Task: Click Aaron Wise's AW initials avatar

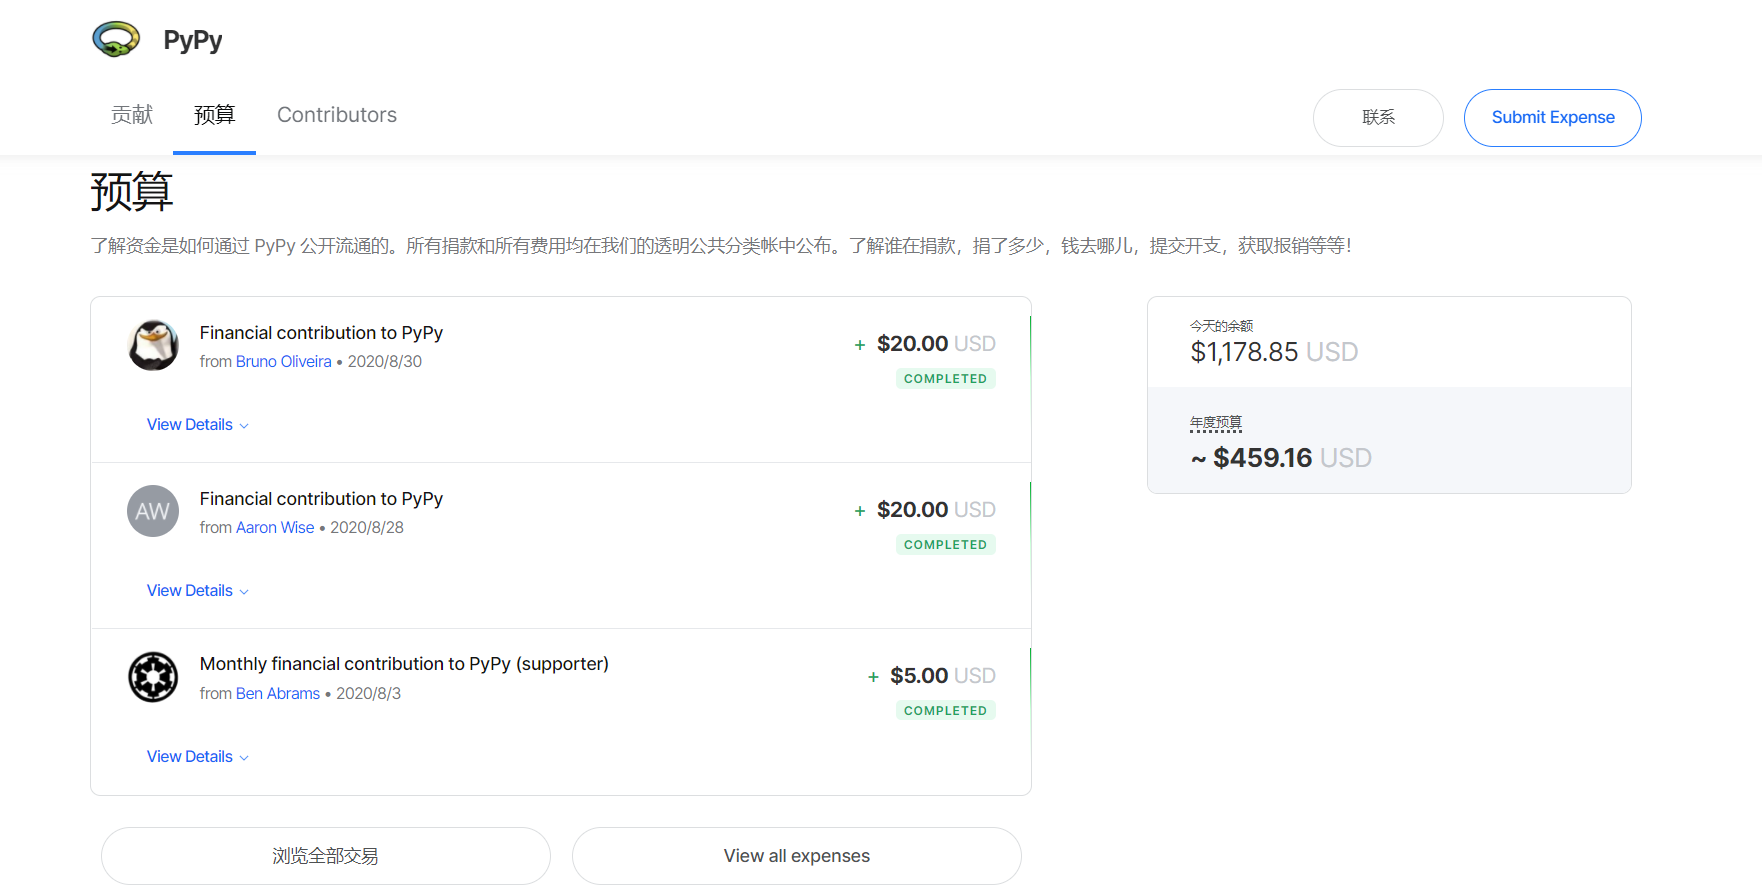Action: click(x=153, y=512)
